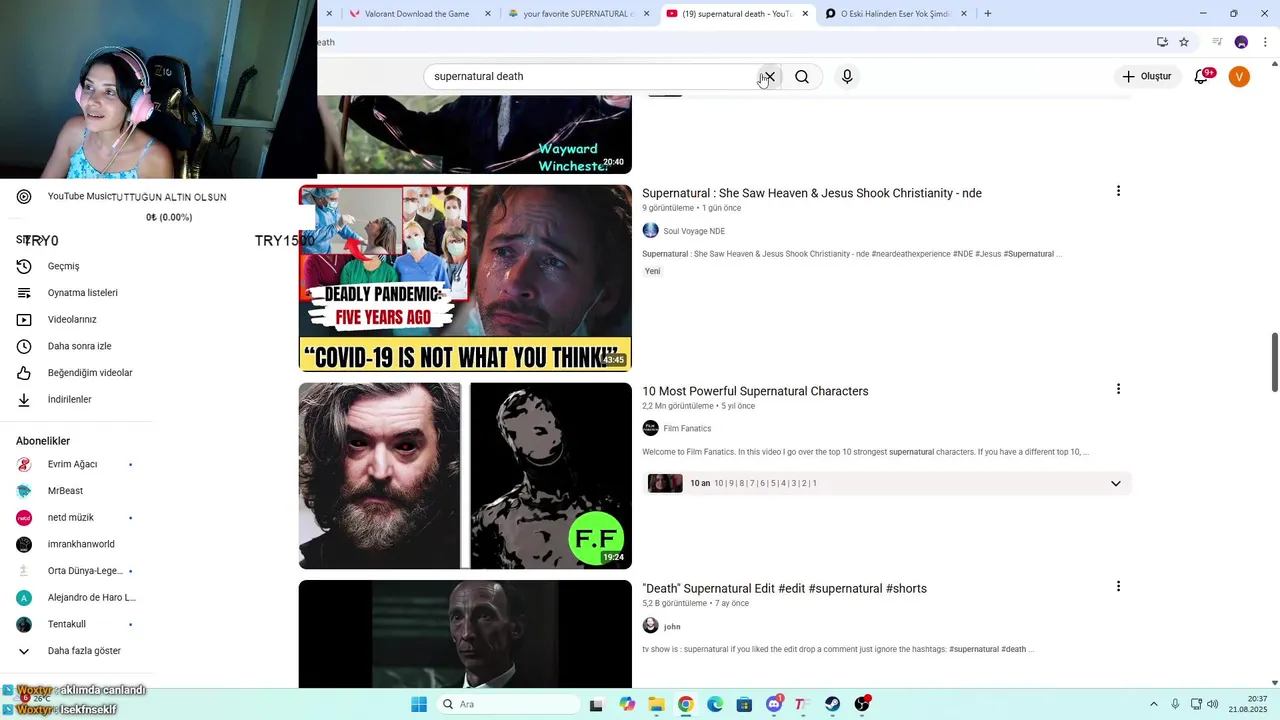Open Supernatural : She Saw Heaven video title

click(811, 193)
